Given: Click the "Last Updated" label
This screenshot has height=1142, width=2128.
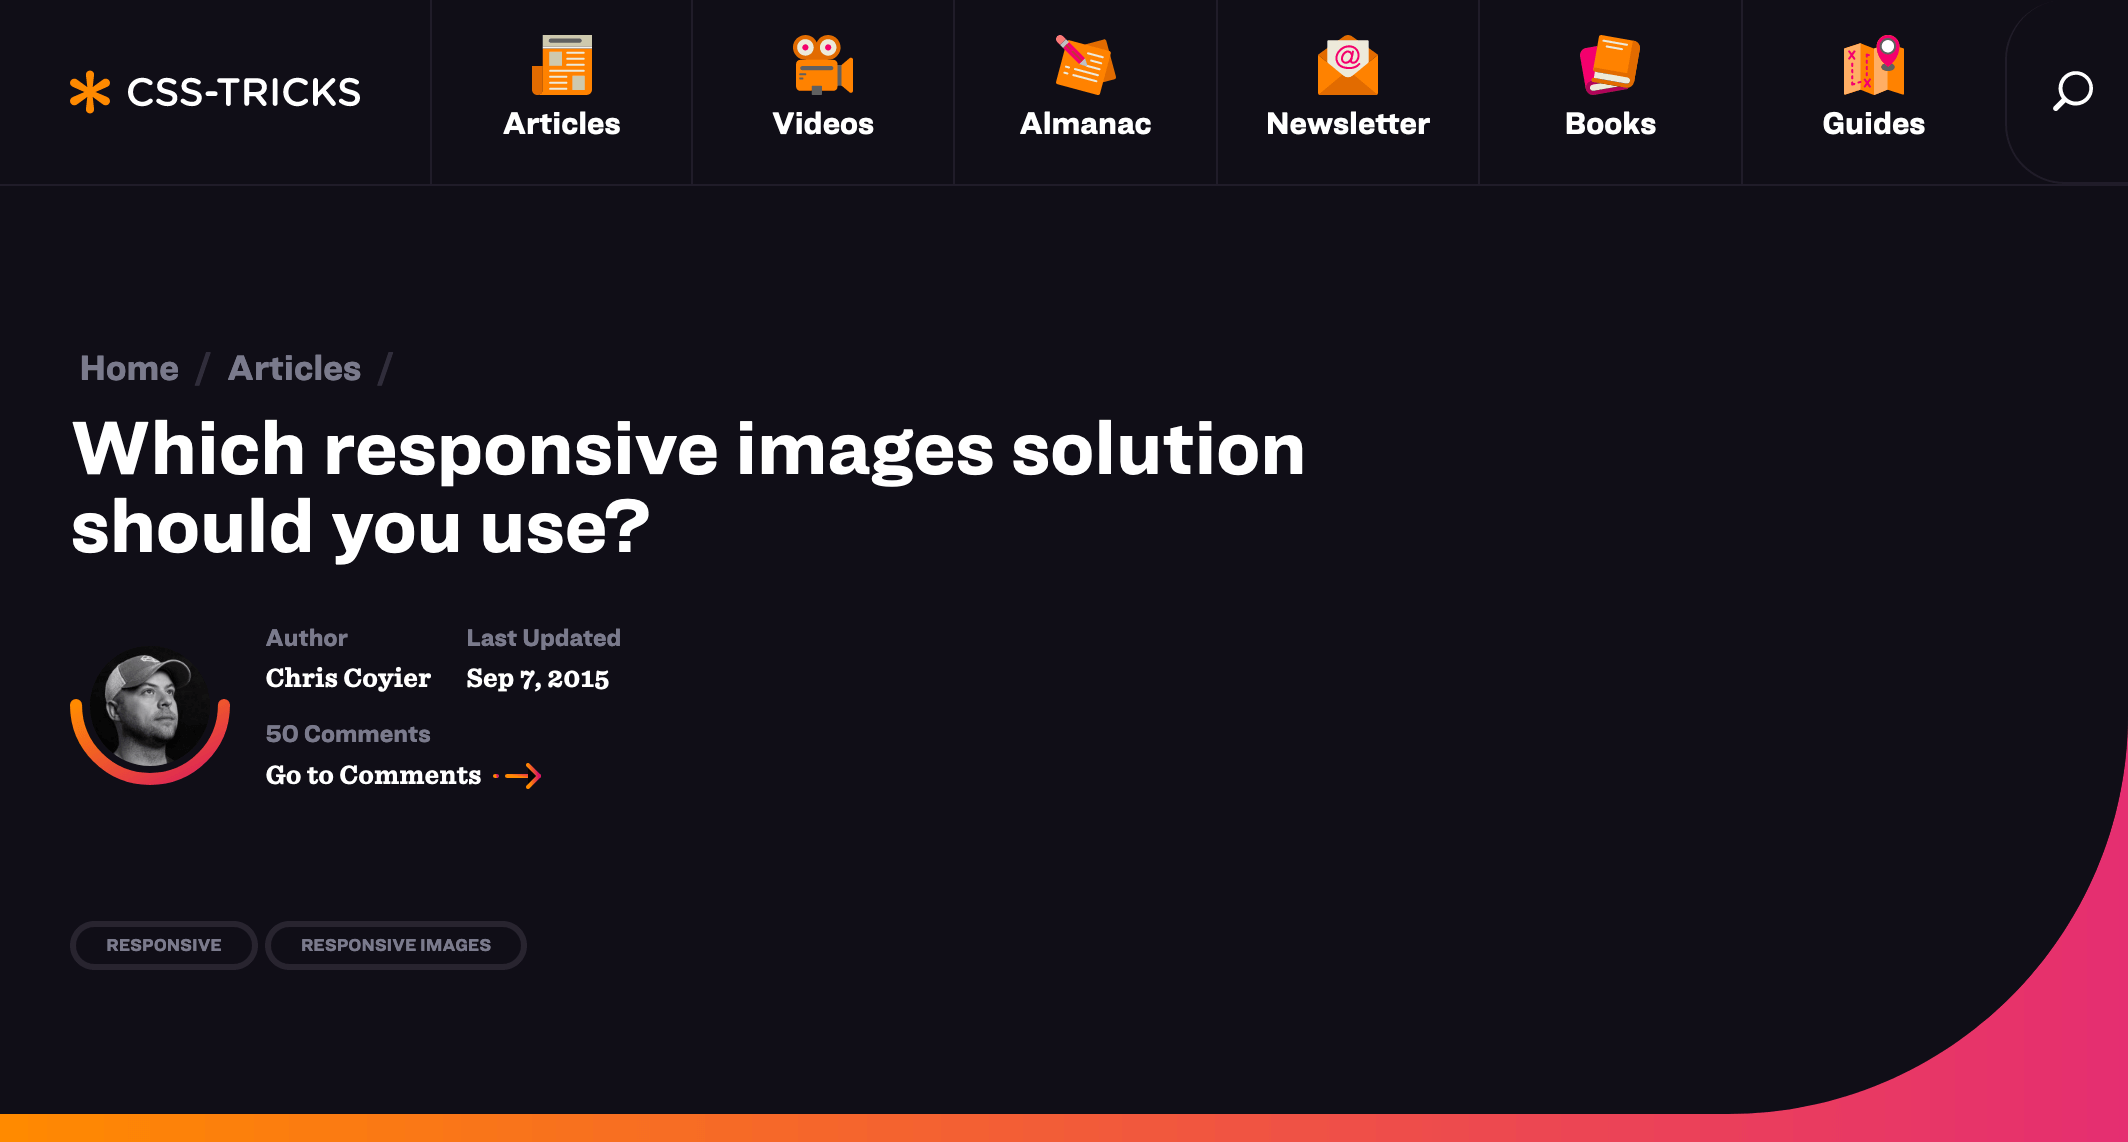Looking at the screenshot, I should 543,638.
